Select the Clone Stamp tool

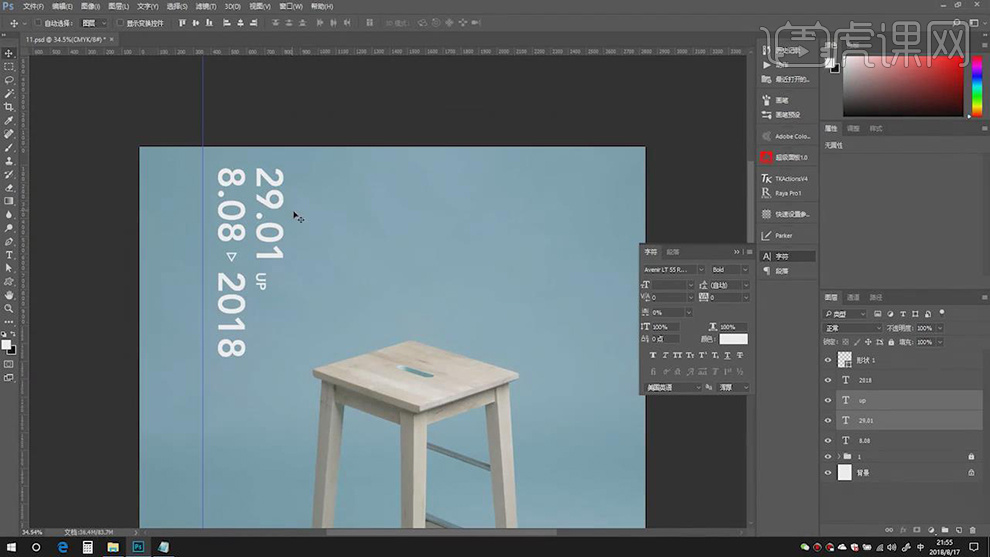tap(9, 160)
